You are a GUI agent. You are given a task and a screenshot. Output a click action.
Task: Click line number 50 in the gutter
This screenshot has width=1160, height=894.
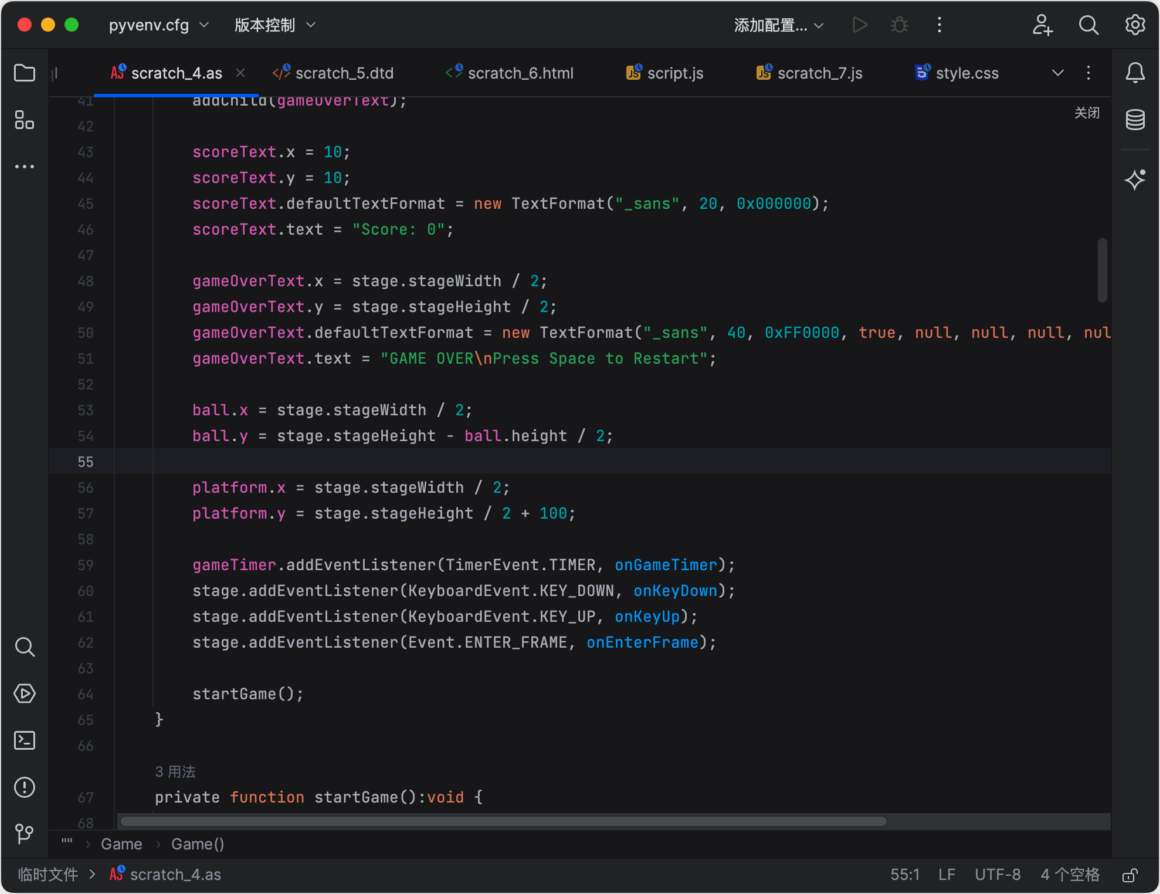(86, 333)
